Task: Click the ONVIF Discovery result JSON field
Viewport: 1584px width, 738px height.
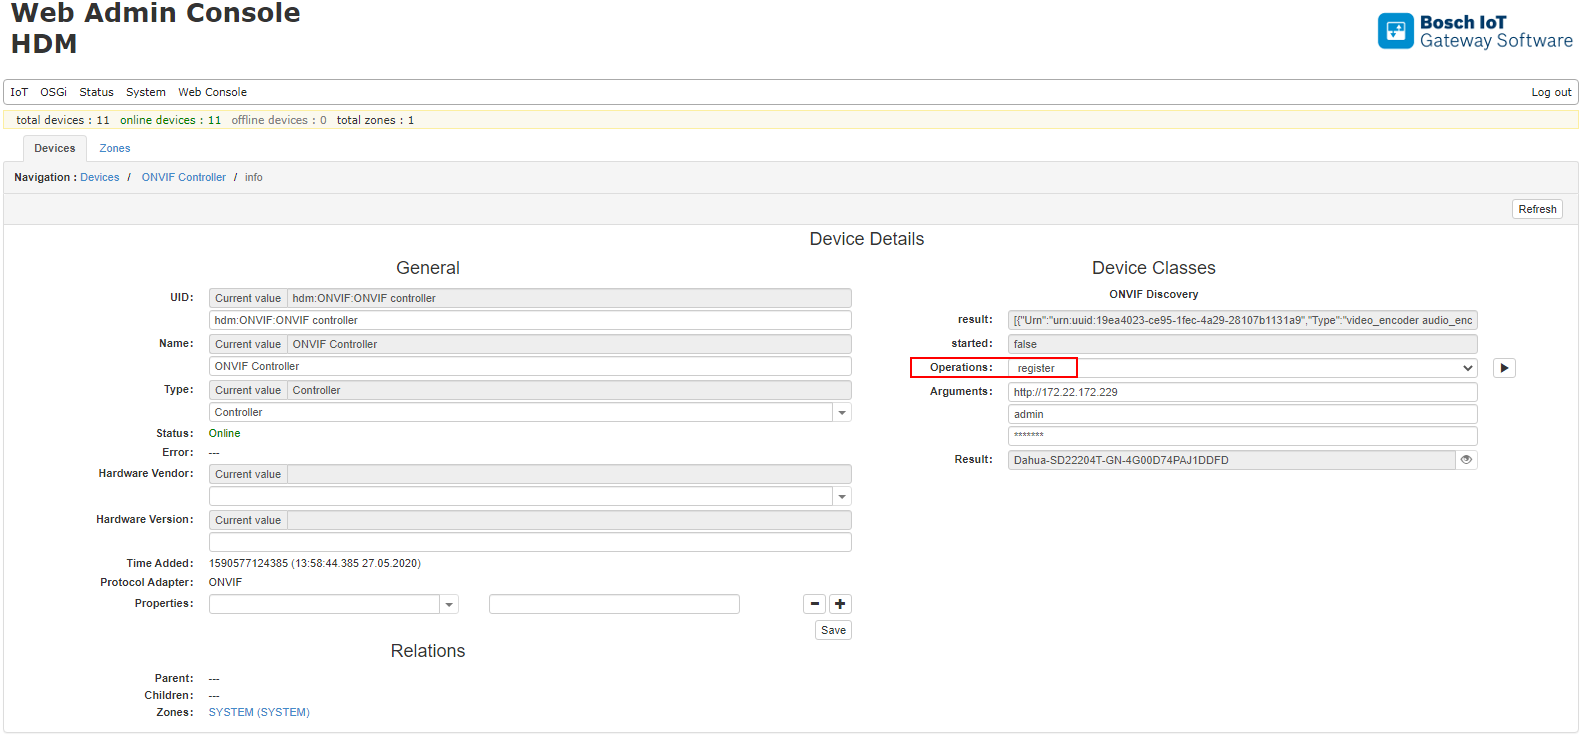Action: (x=1243, y=320)
